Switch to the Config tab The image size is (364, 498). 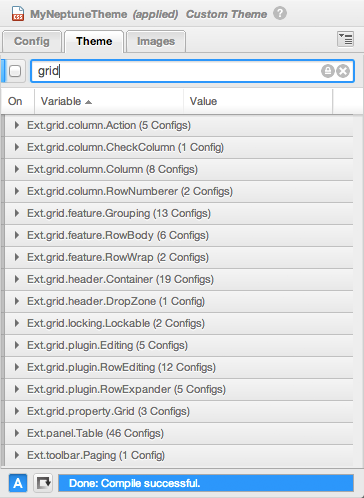(x=32, y=41)
